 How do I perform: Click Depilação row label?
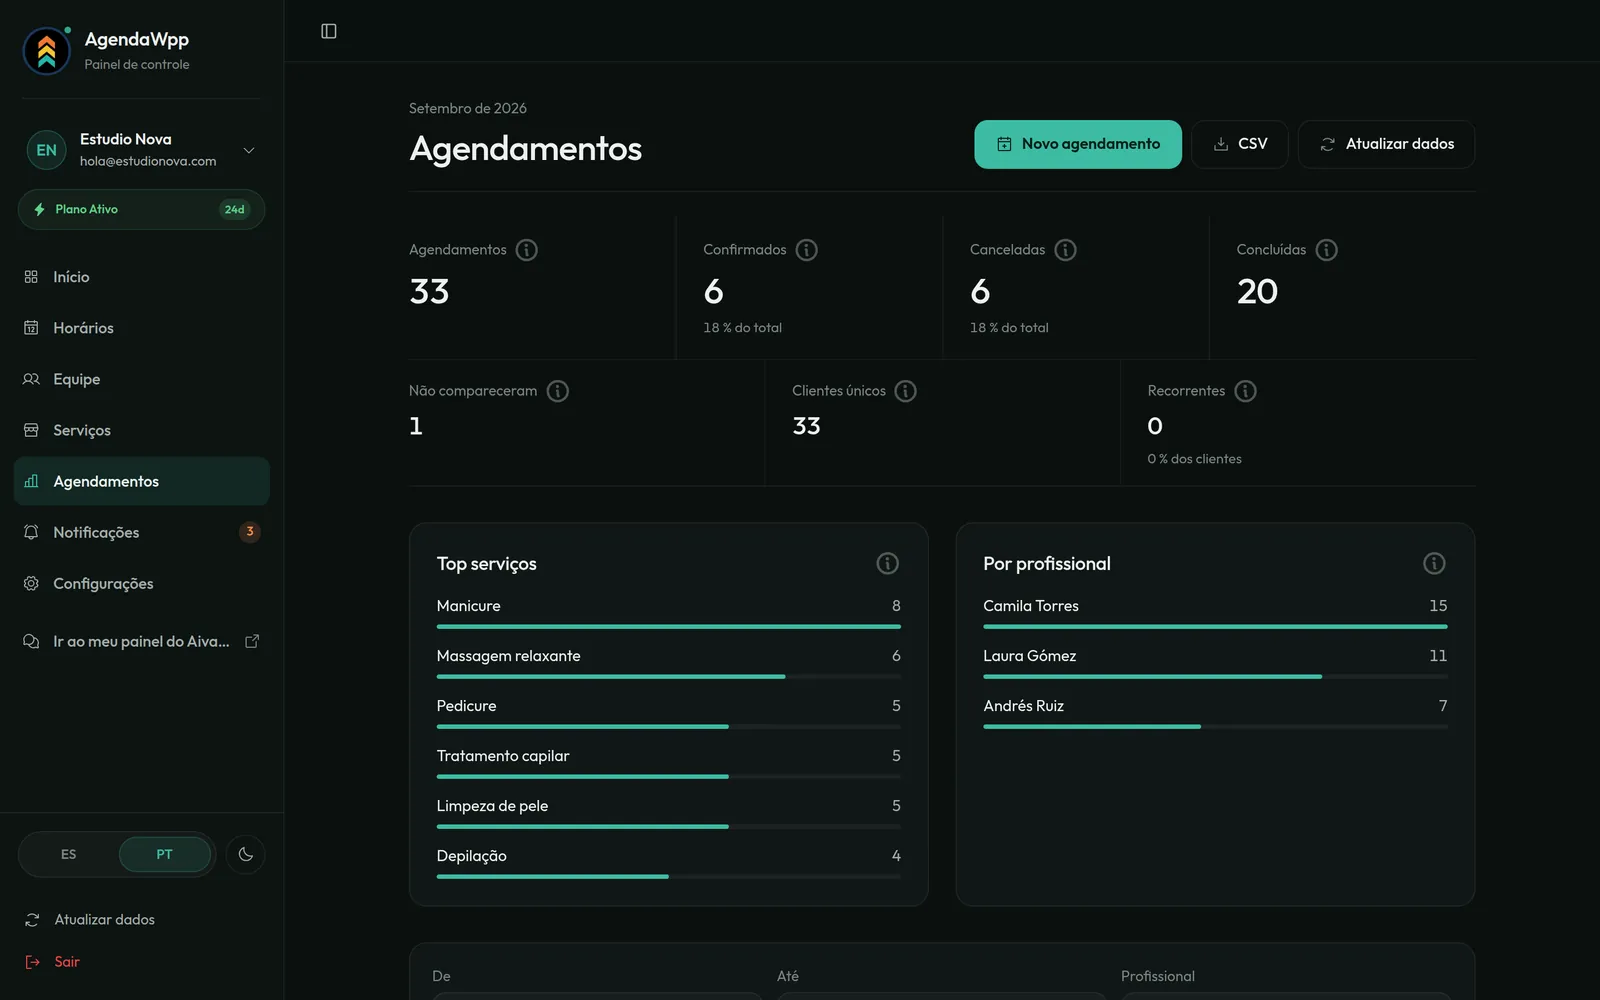pos(472,856)
